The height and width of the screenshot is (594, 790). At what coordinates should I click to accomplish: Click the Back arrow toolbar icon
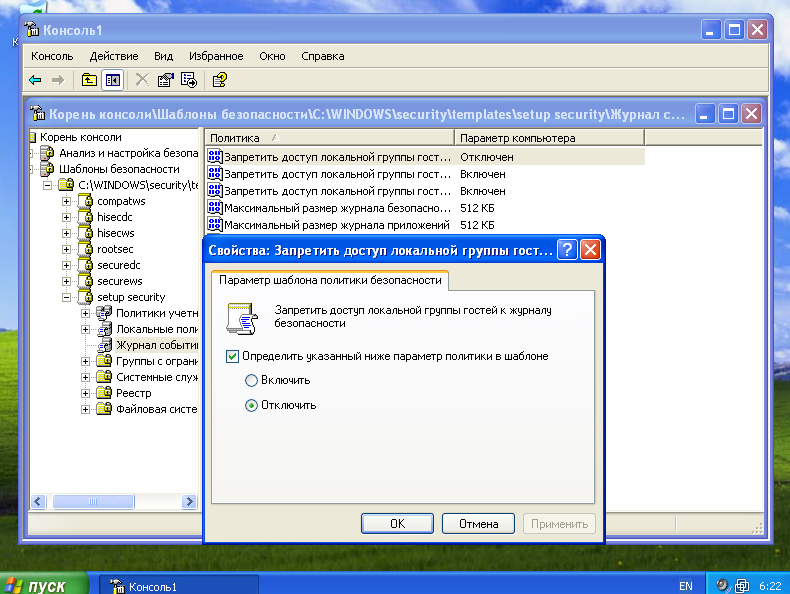(x=35, y=80)
